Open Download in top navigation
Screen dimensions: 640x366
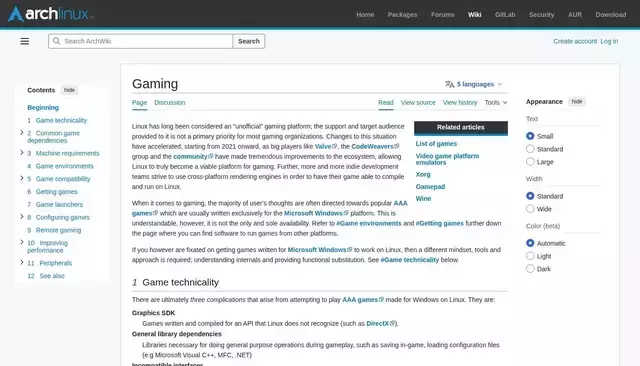[x=611, y=15]
